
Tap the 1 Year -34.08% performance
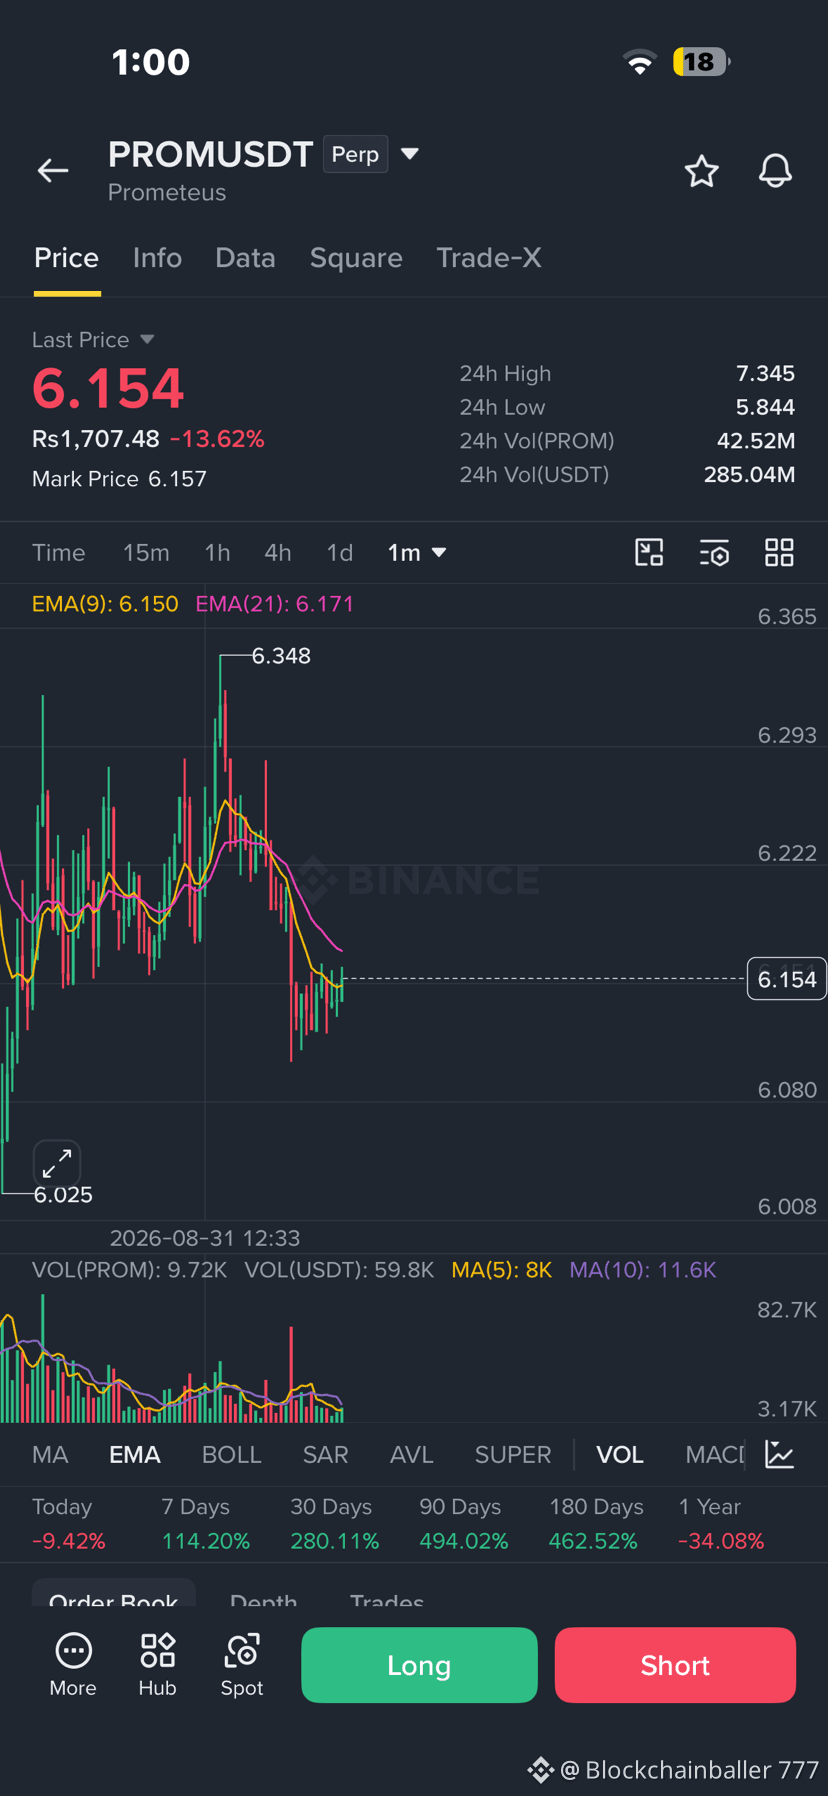click(x=721, y=1524)
